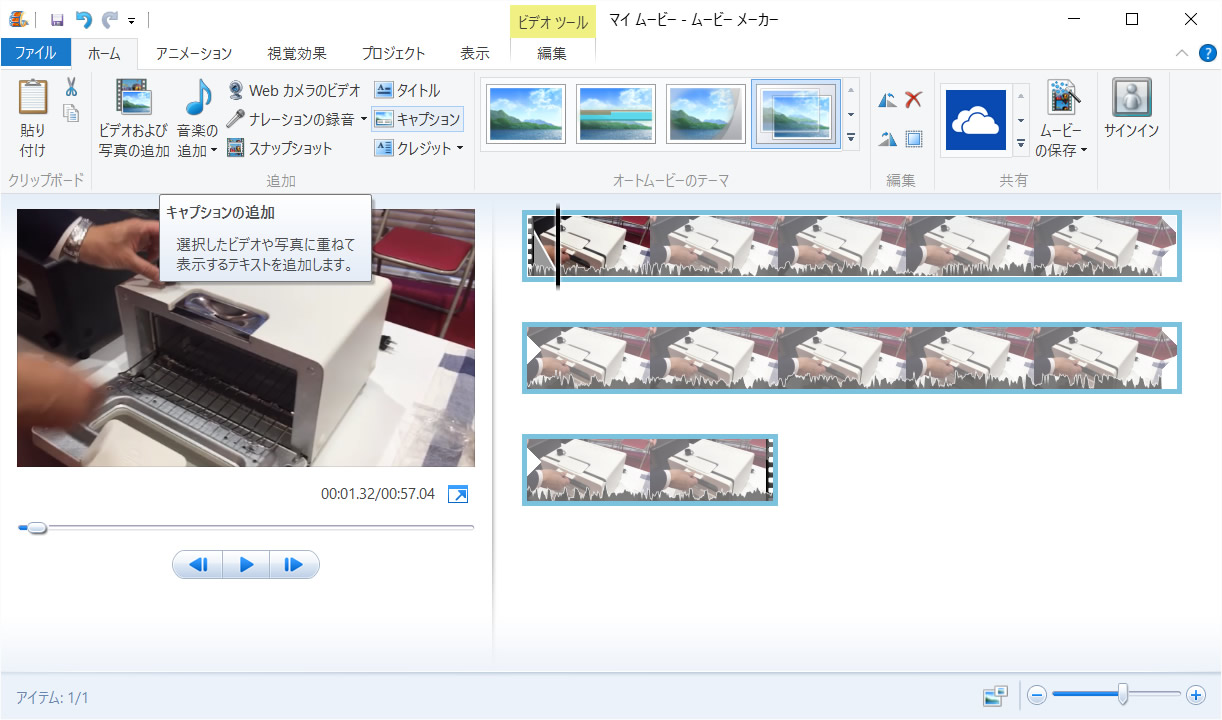
Task: Select the last short clip in the storyboard
Action: pyautogui.click(x=650, y=469)
